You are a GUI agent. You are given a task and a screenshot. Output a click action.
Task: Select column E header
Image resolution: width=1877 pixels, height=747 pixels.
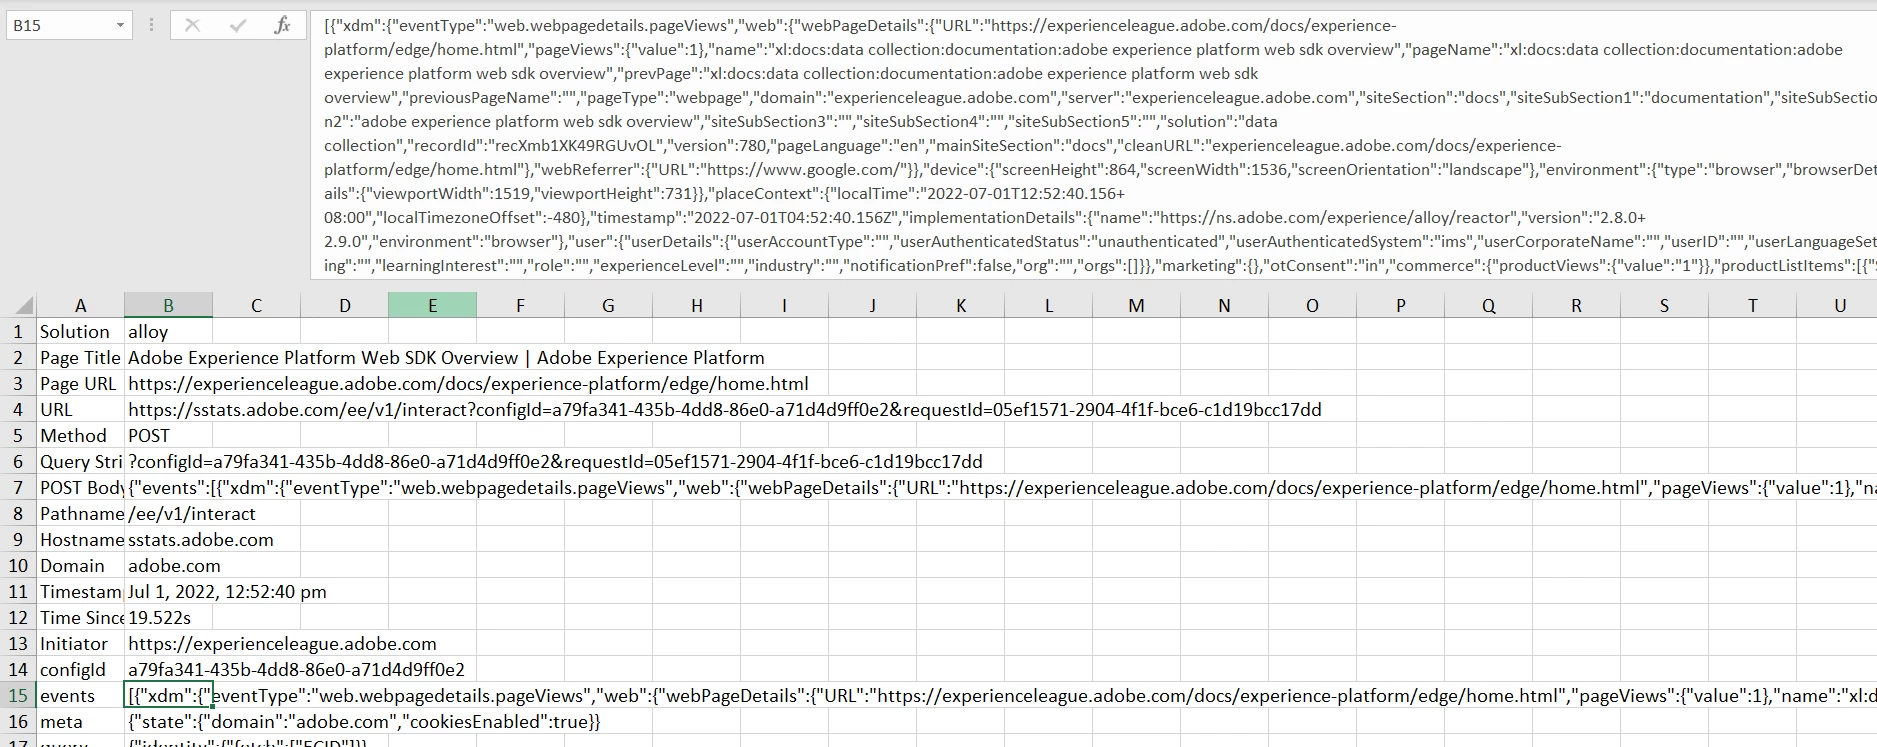(x=432, y=305)
